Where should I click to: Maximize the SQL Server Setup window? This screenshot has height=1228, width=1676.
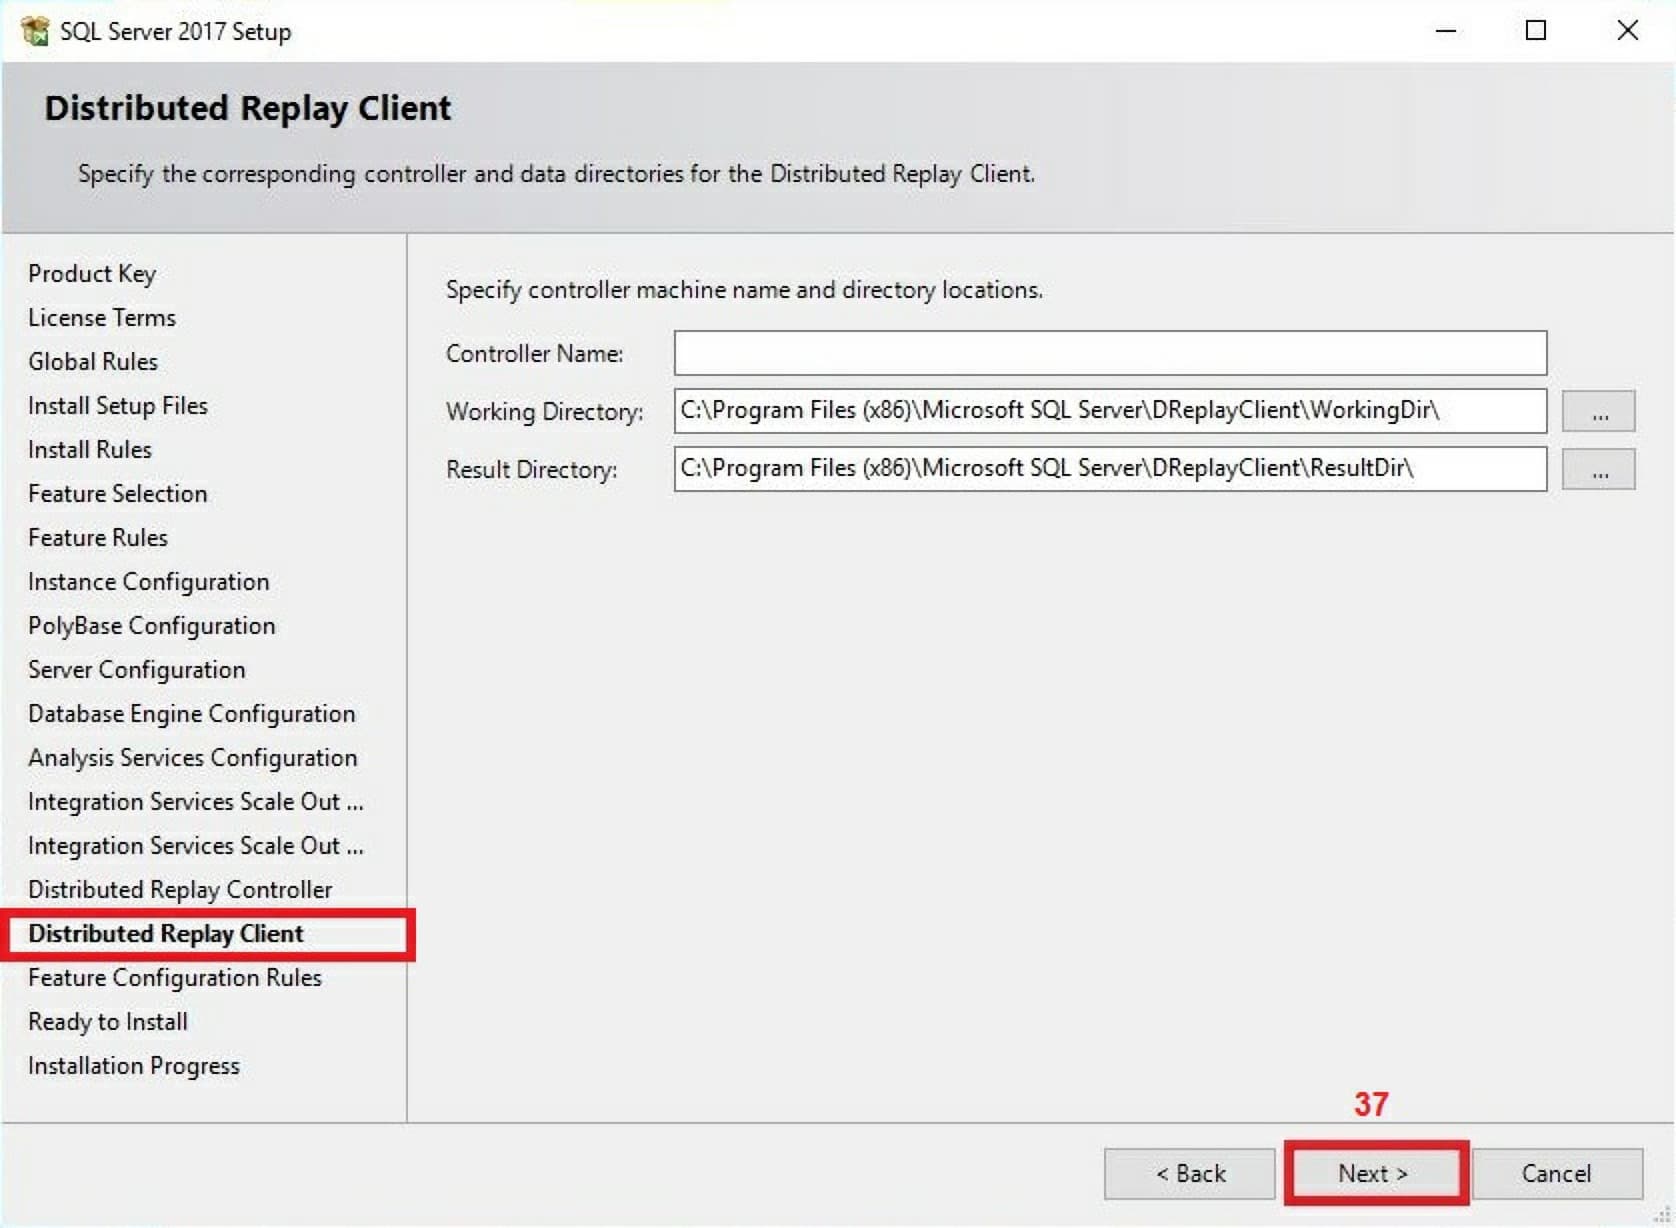pyautogui.click(x=1536, y=31)
